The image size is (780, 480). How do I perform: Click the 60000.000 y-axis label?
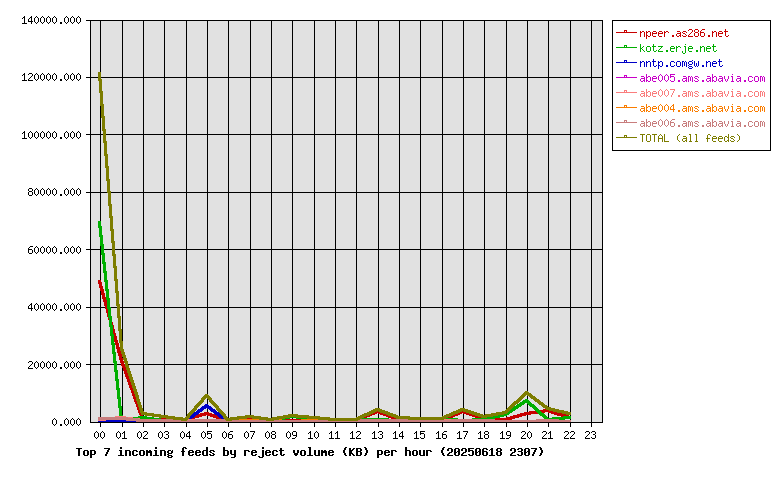tap(54, 250)
